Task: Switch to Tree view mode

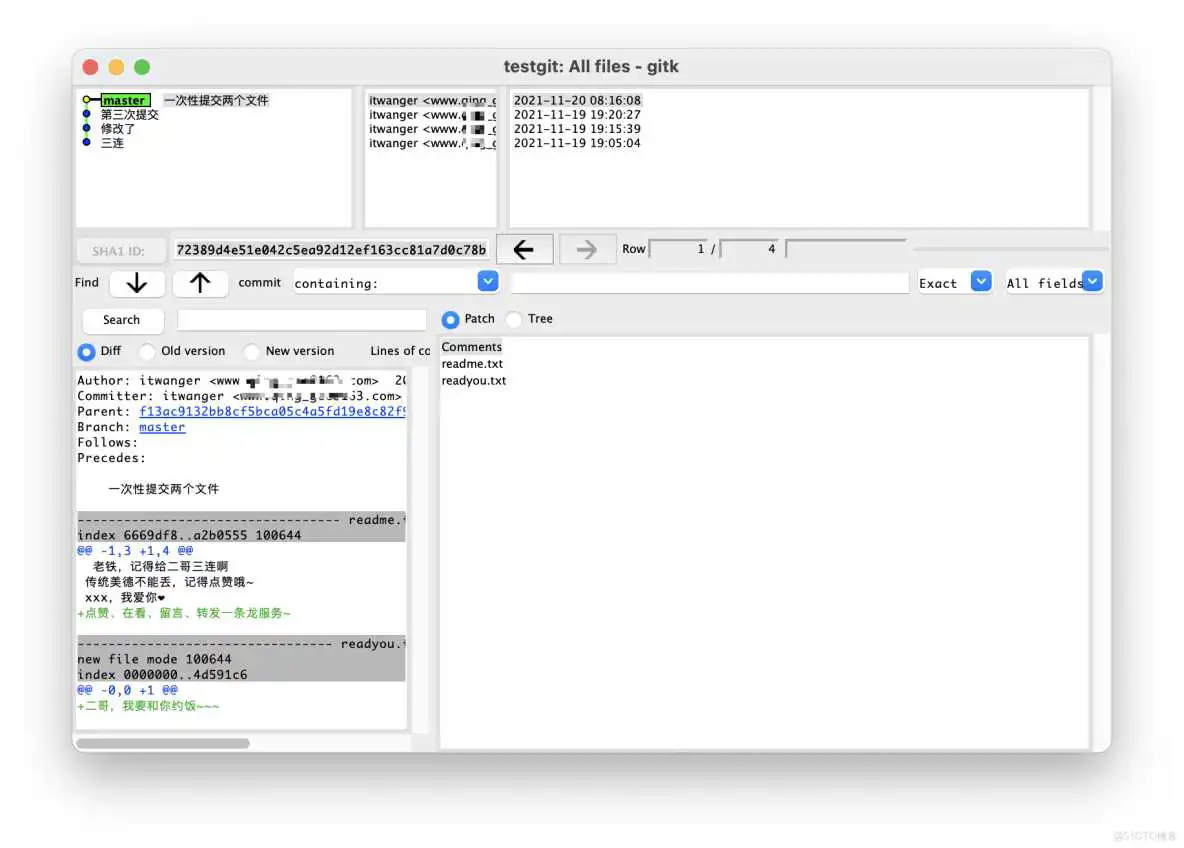Action: coord(513,319)
